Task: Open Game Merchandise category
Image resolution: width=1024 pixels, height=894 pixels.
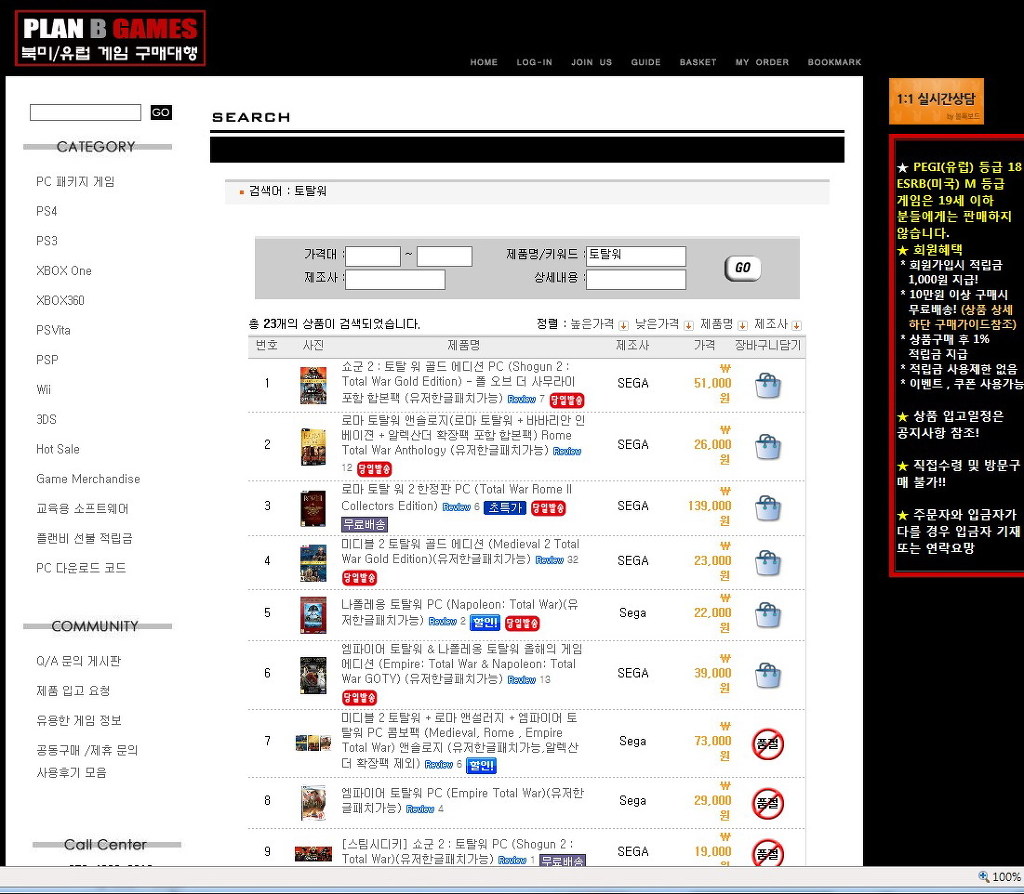Action: (88, 479)
